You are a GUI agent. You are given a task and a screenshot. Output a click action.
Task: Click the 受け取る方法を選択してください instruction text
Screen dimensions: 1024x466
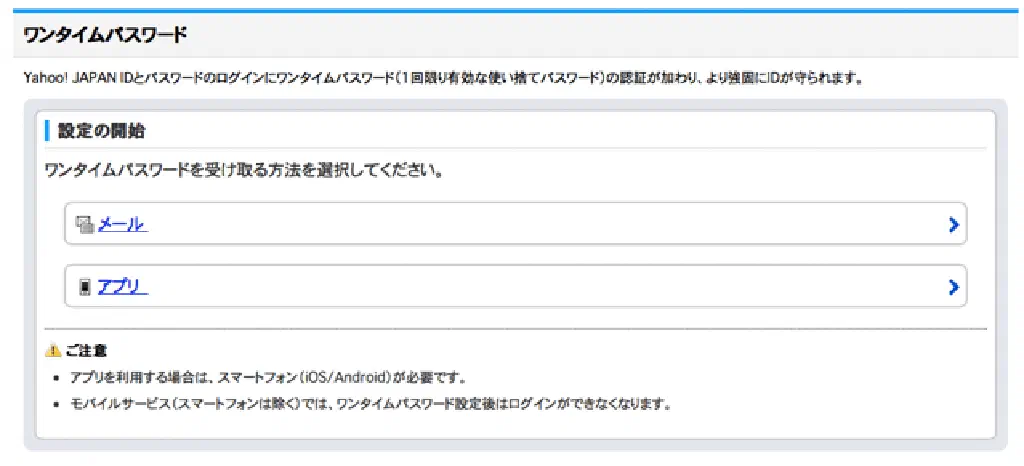click(245, 170)
